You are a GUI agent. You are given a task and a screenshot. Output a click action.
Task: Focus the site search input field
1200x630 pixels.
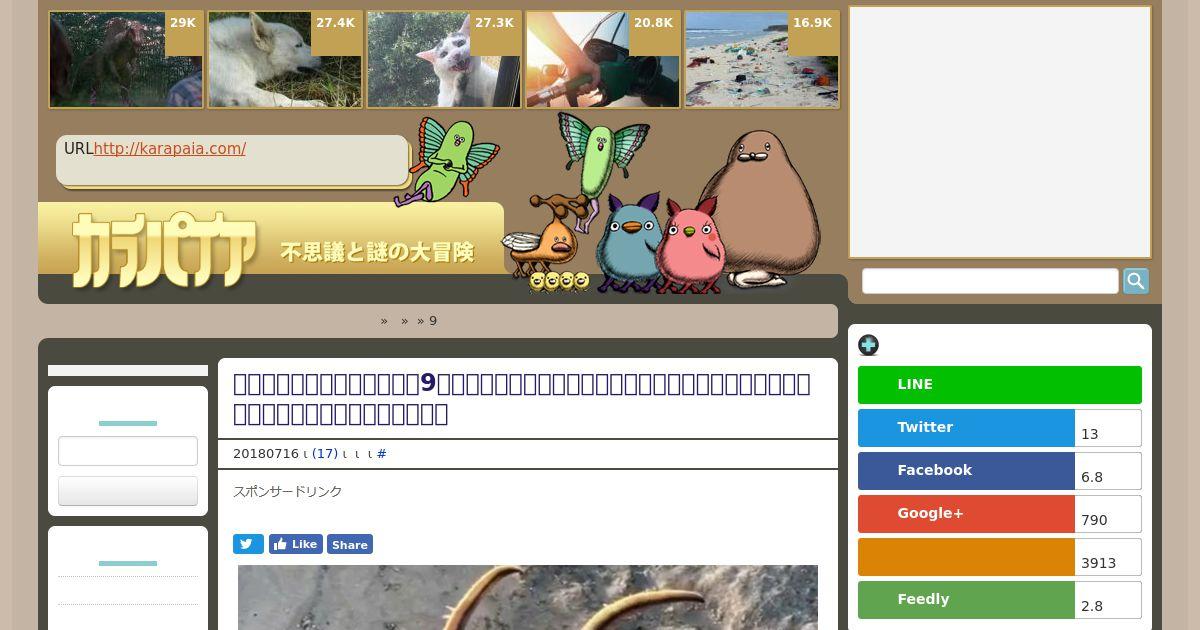pos(990,281)
